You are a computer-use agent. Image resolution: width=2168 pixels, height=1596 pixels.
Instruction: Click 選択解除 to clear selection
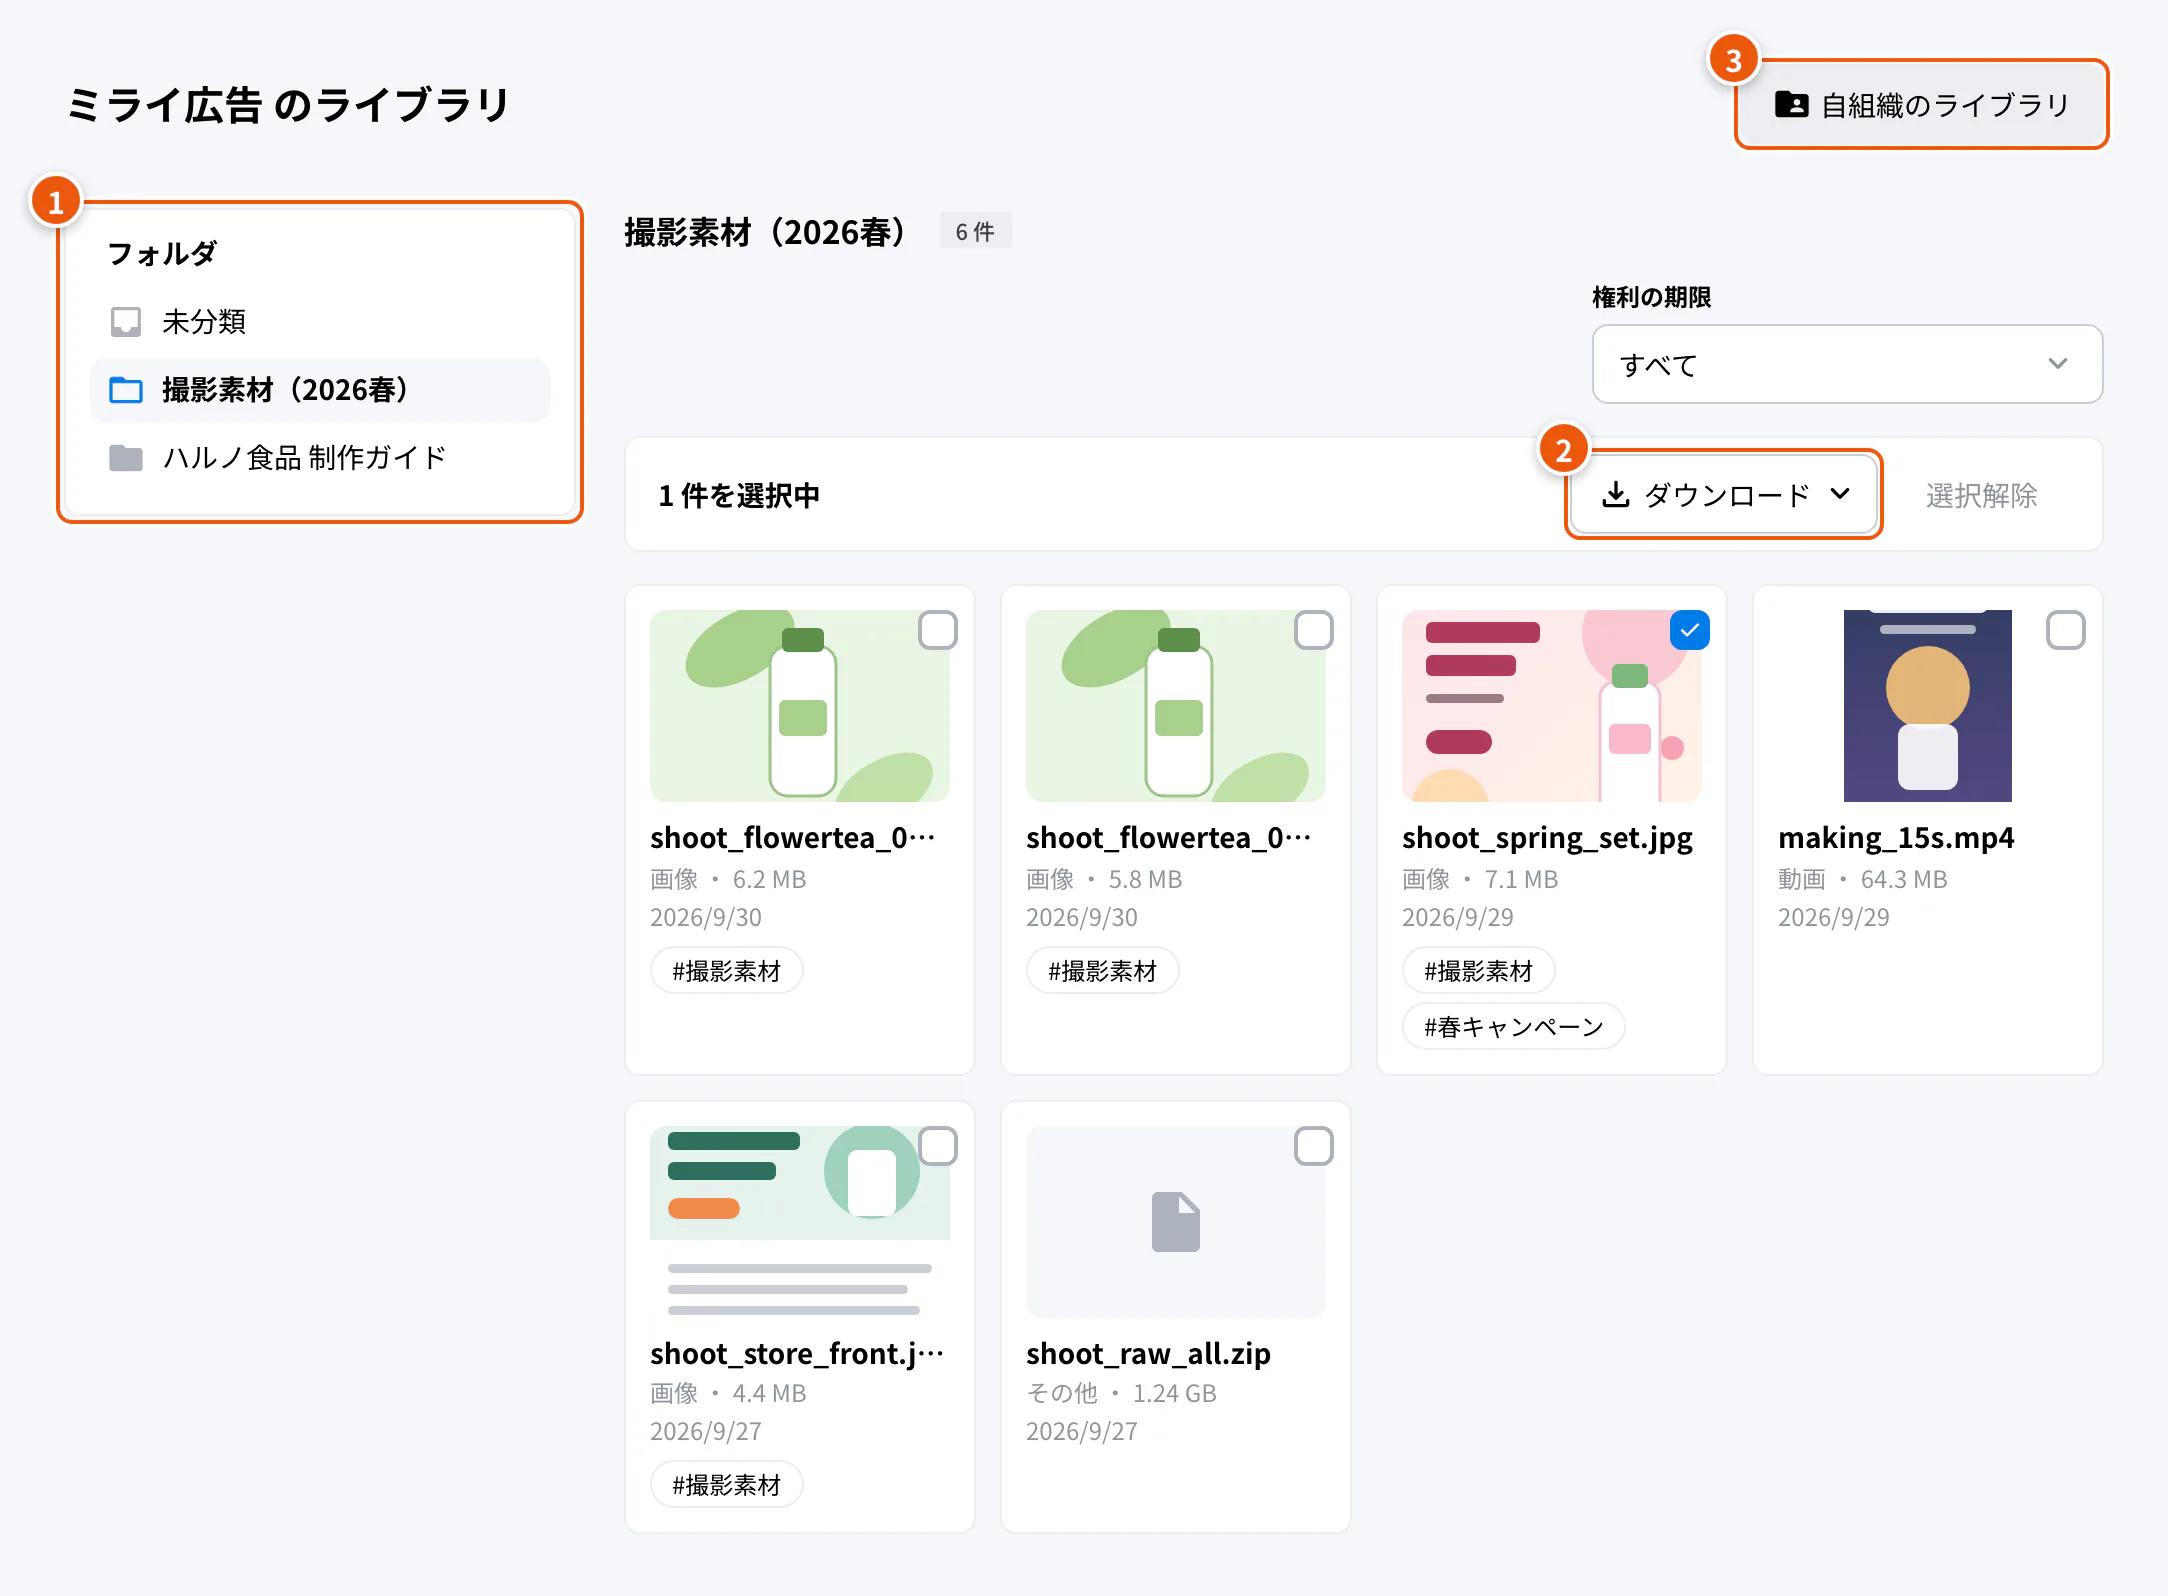(1981, 495)
